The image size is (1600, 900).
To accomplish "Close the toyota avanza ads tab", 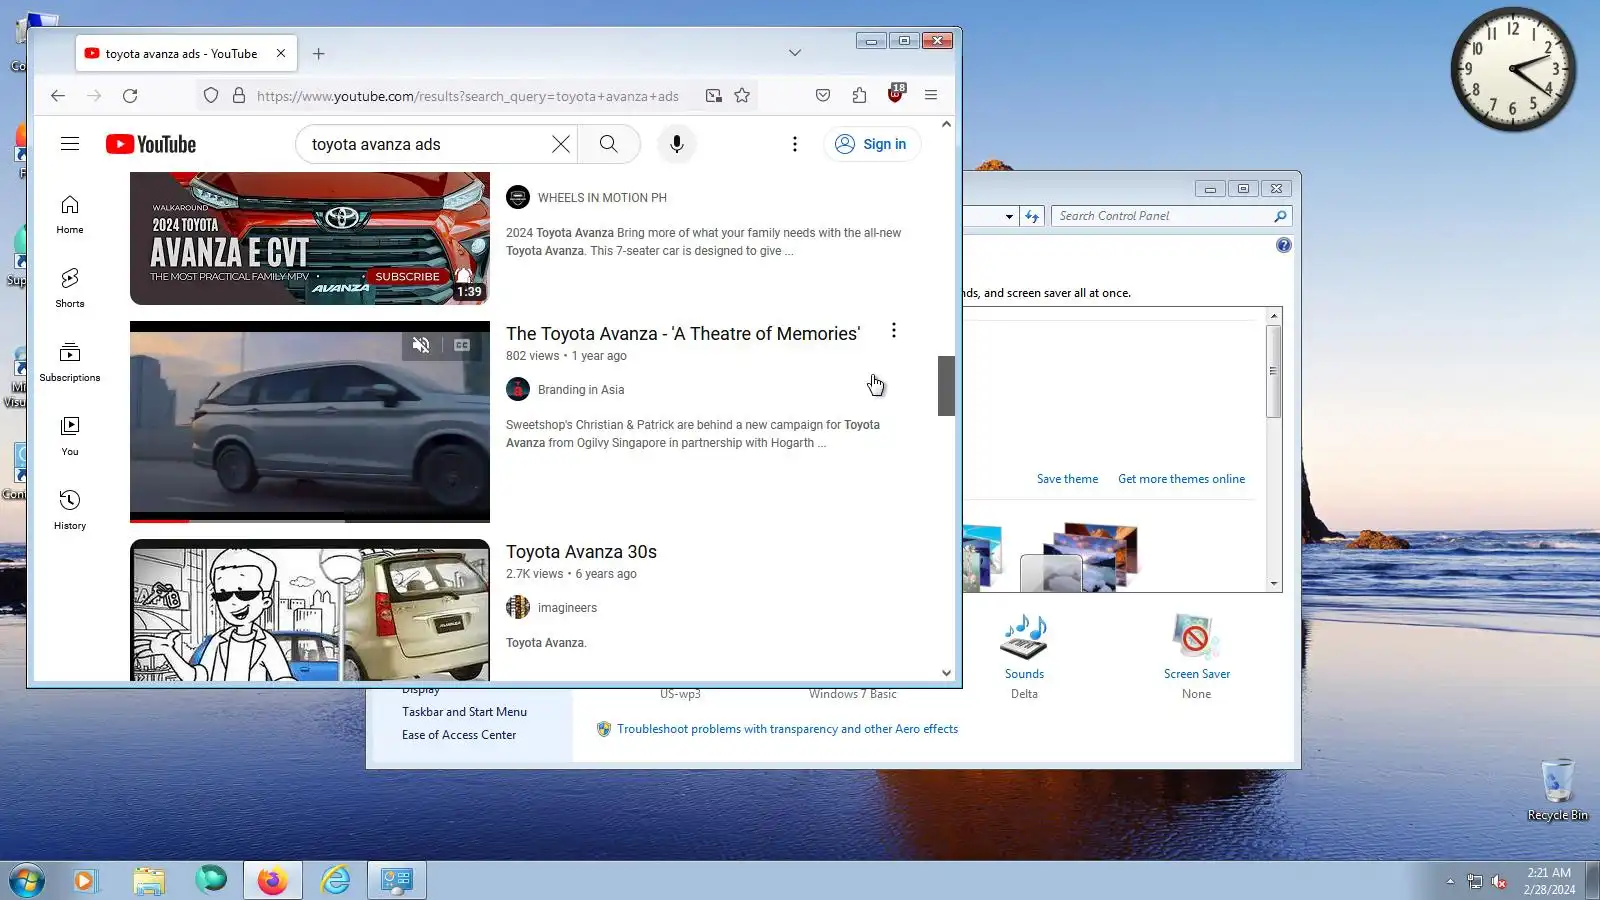I will pyautogui.click(x=281, y=54).
